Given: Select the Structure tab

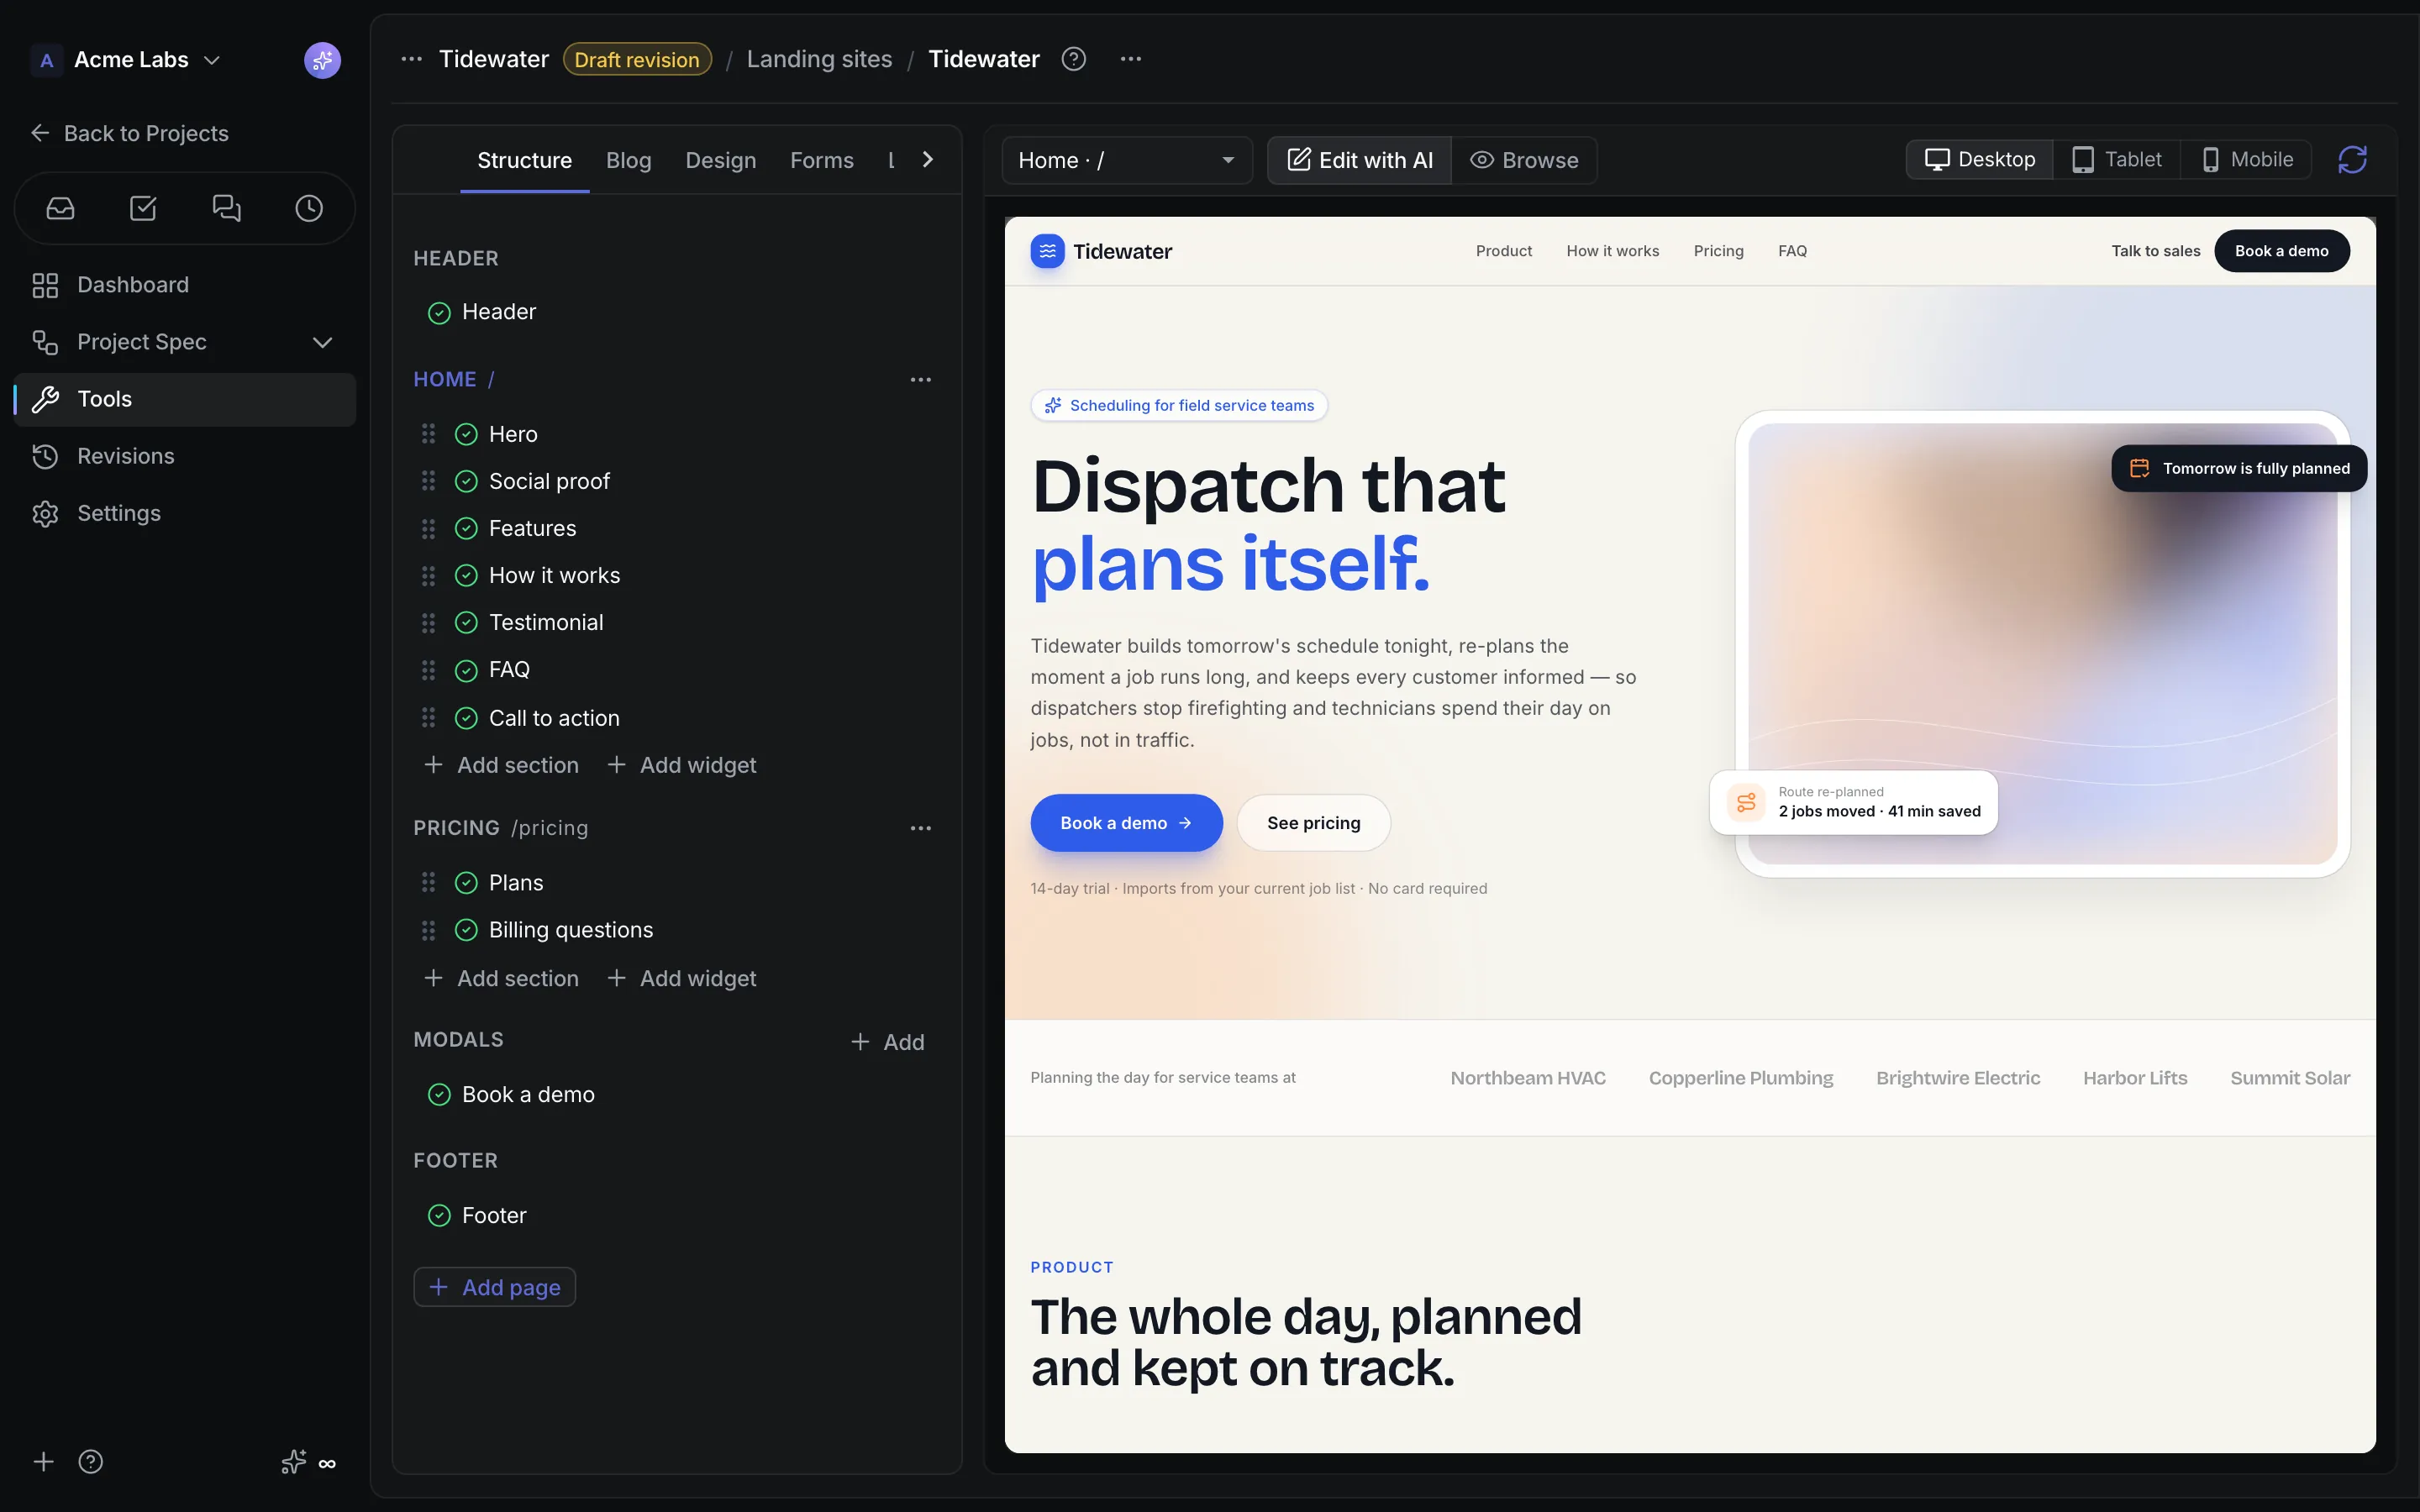Looking at the screenshot, I should point(524,160).
